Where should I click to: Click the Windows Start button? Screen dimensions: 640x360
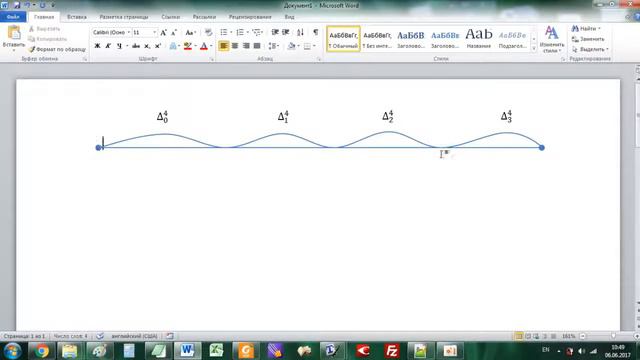pos(12,351)
